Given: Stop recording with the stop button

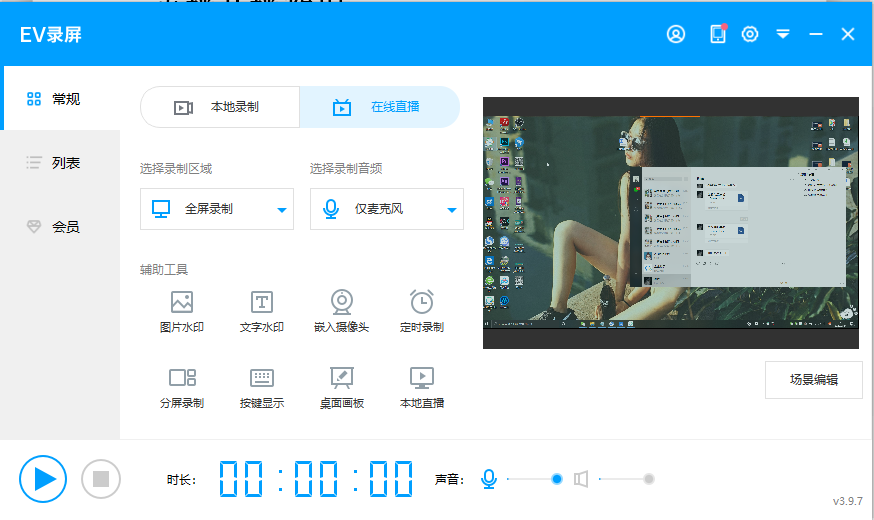Looking at the screenshot, I should (x=101, y=479).
